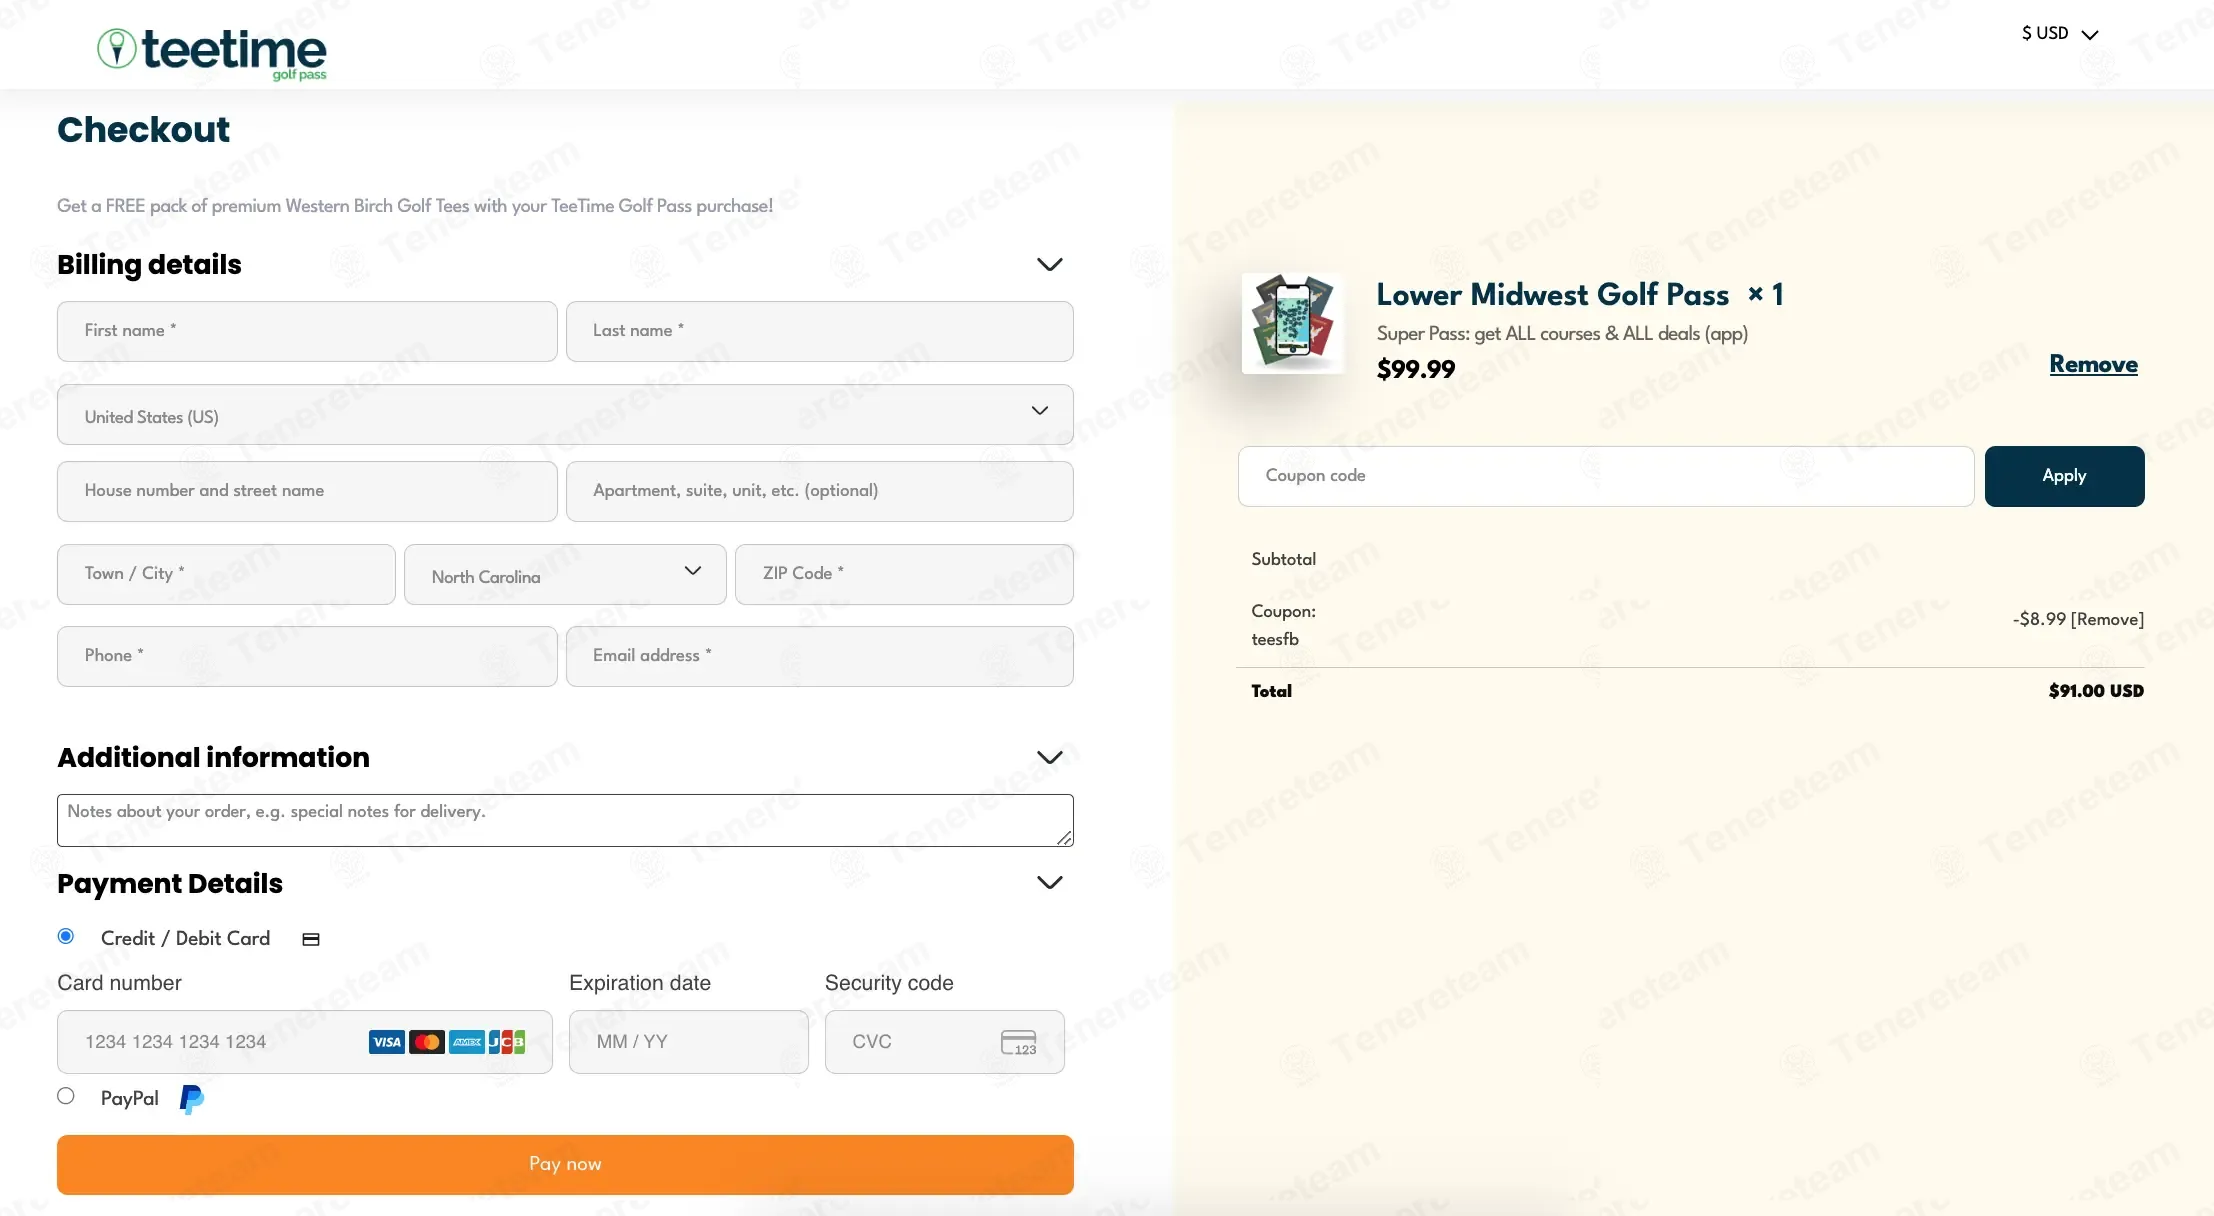Open the North Carolina state dropdown
Screen dimensions: 2214x1216
click(565, 574)
